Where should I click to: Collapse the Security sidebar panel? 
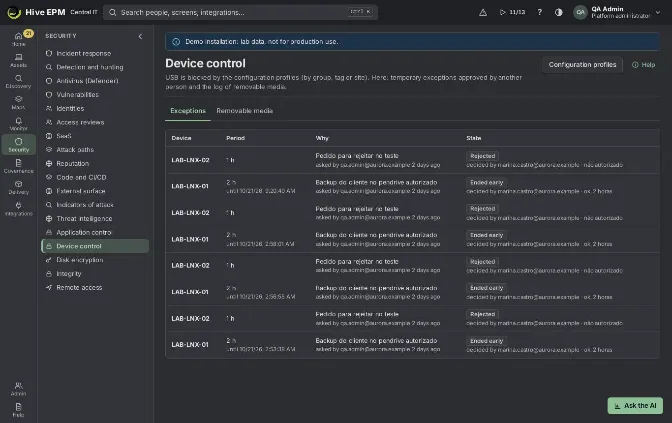click(x=140, y=36)
